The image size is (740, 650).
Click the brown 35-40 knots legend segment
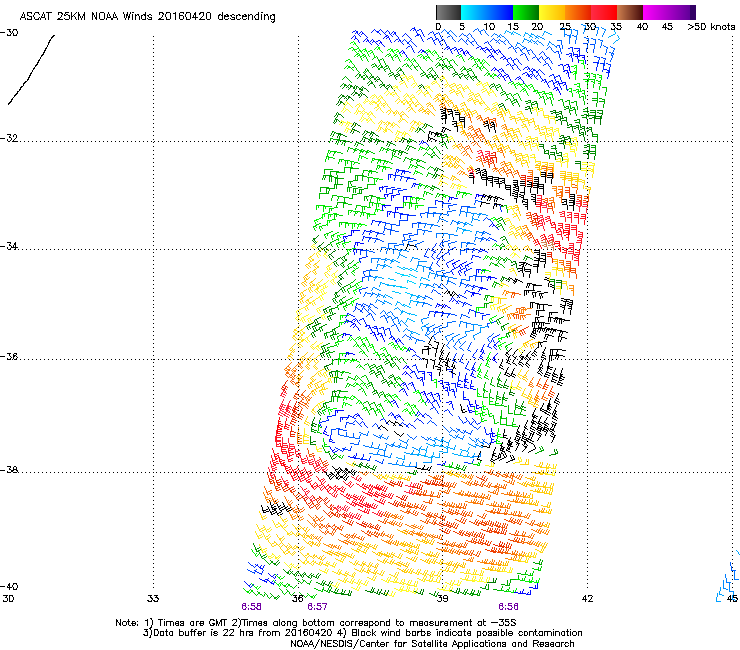[630, 12]
